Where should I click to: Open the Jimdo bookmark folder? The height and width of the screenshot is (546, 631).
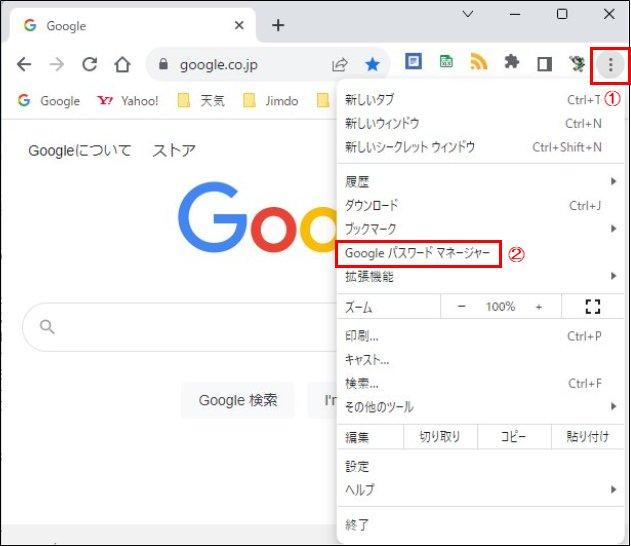pos(270,101)
